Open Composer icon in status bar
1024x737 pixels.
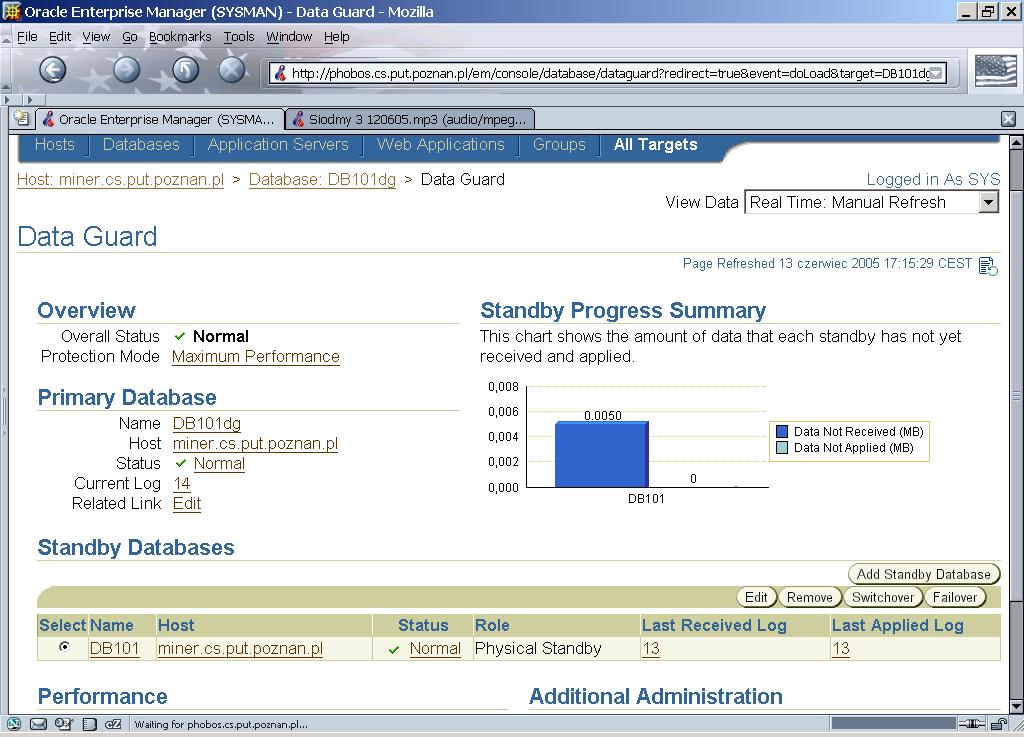[x=63, y=723]
